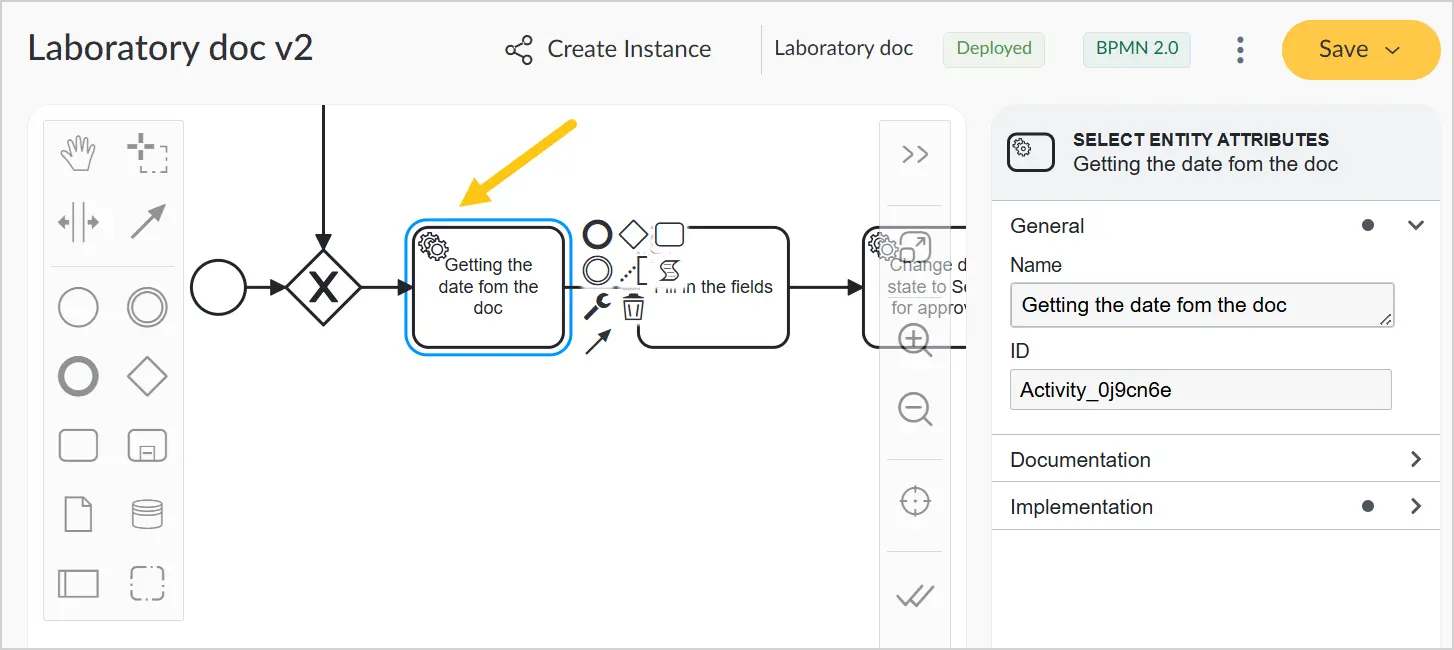This screenshot has height=650, width=1454.
Task: Zoom in on the diagram
Action: (x=916, y=341)
